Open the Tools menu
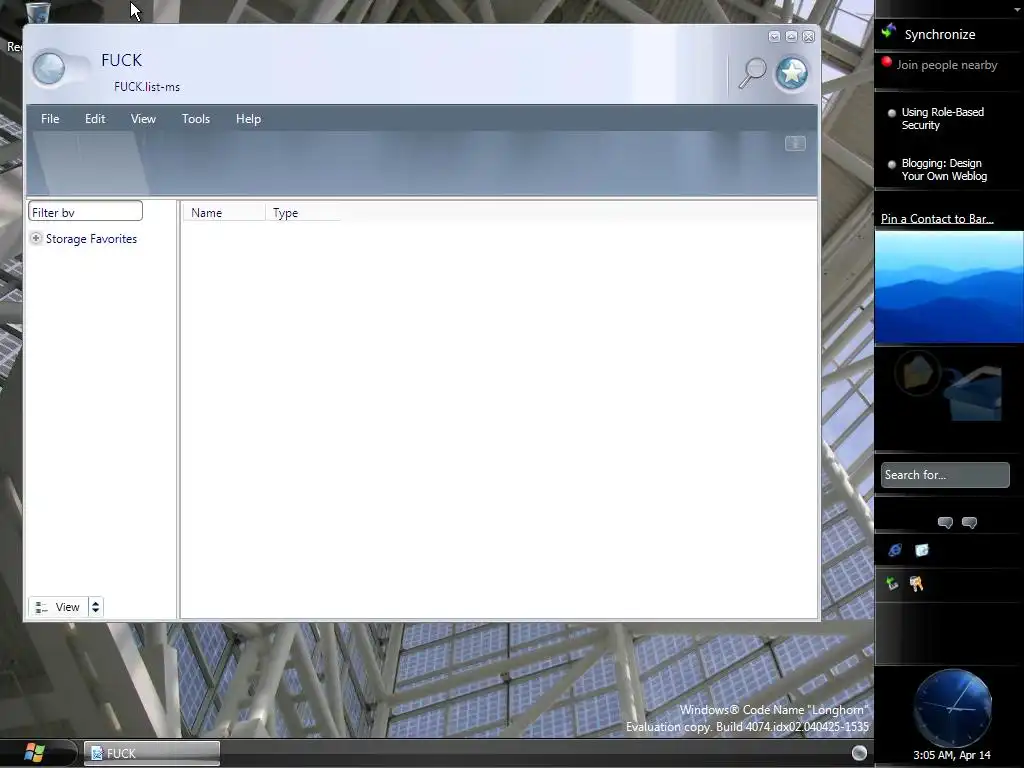This screenshot has height=768, width=1024. 196,119
